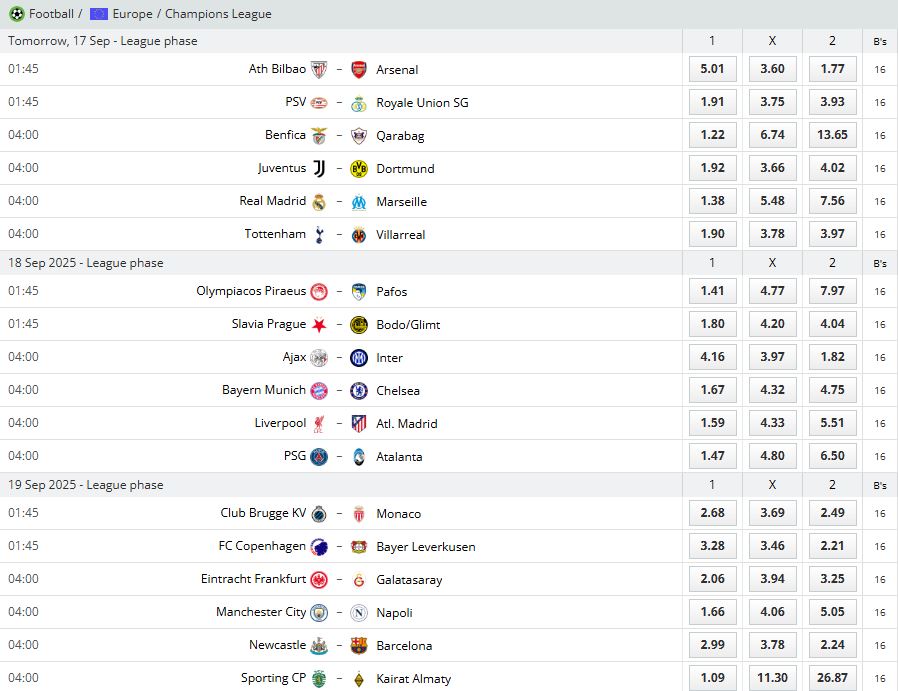This screenshot has width=898, height=691.
Task: Select Ath Bilbao home win odds 5.01
Action: [x=712, y=70]
